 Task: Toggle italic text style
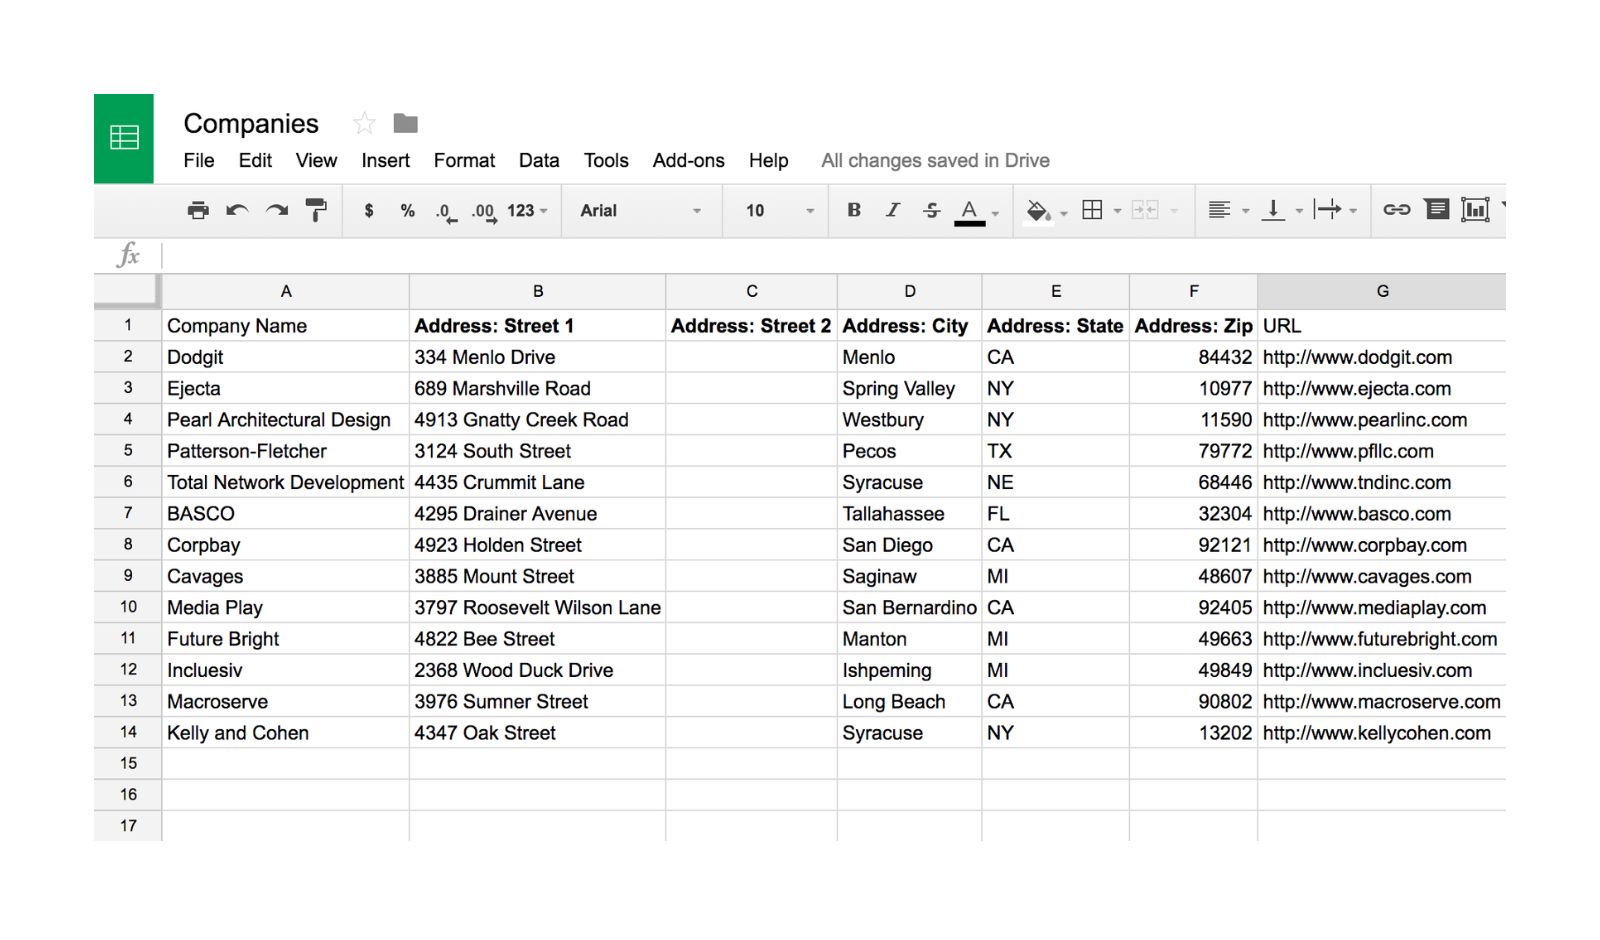(893, 210)
